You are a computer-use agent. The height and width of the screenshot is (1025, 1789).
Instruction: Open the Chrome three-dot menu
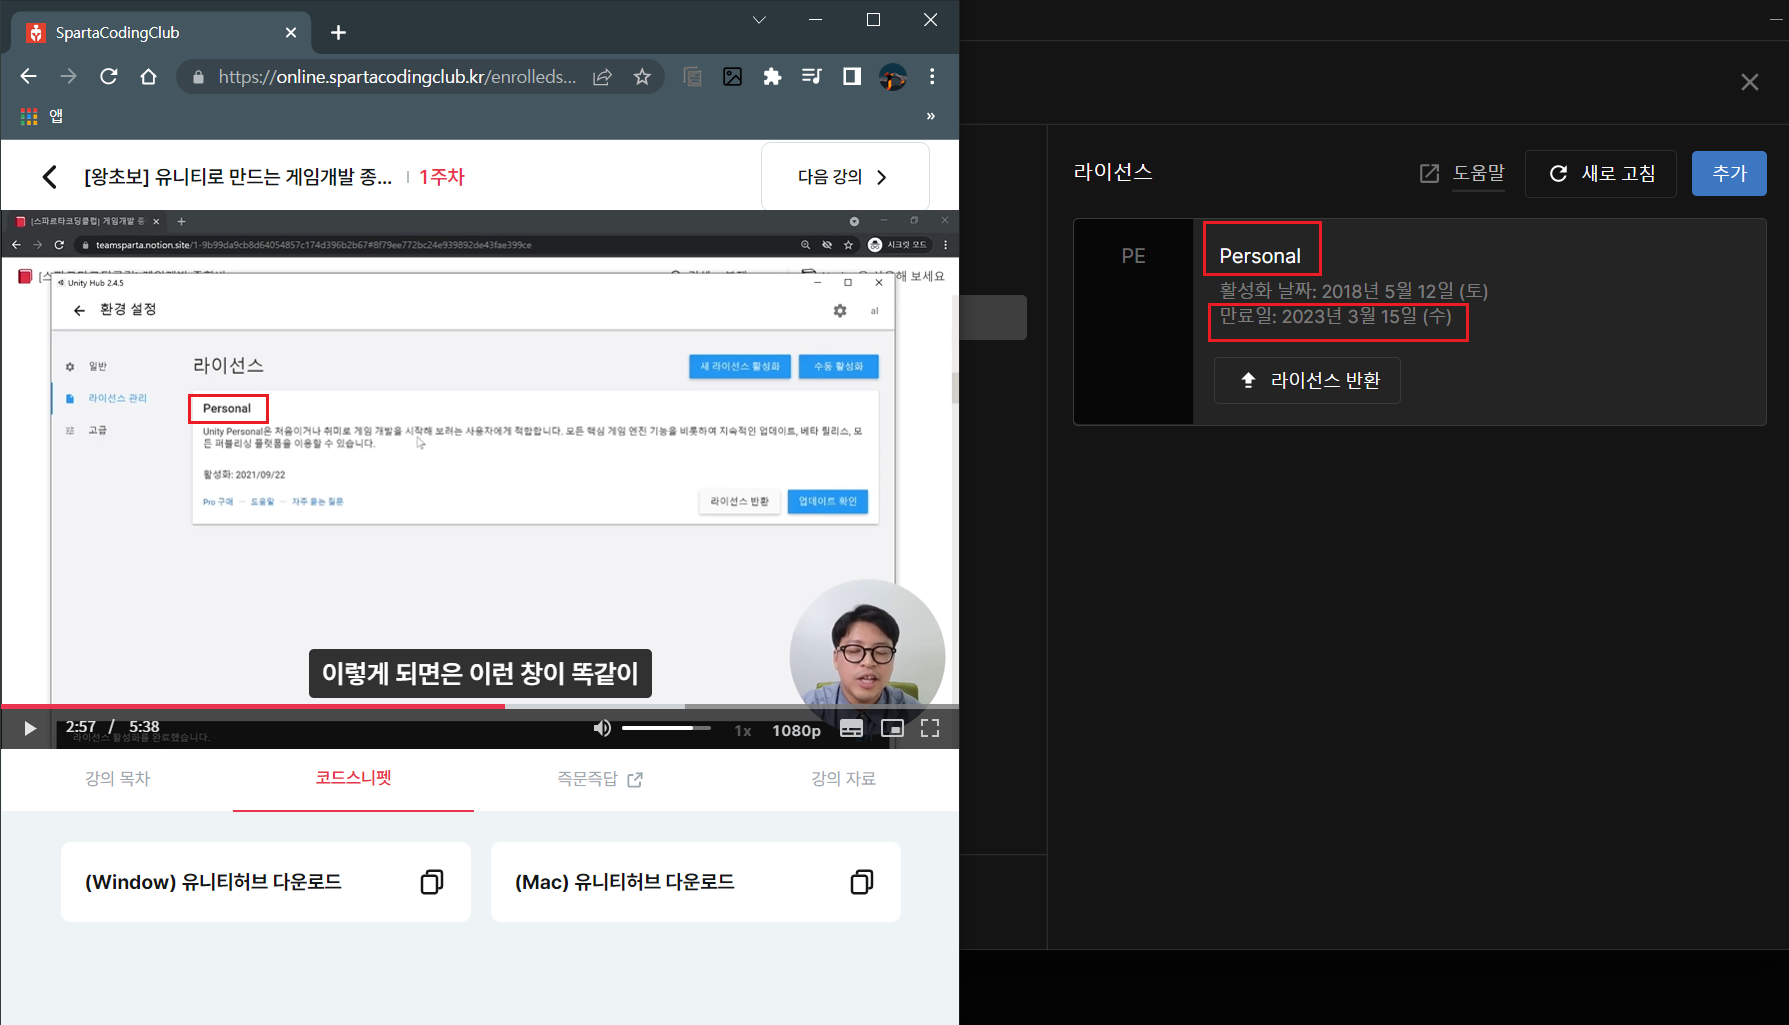pos(932,77)
